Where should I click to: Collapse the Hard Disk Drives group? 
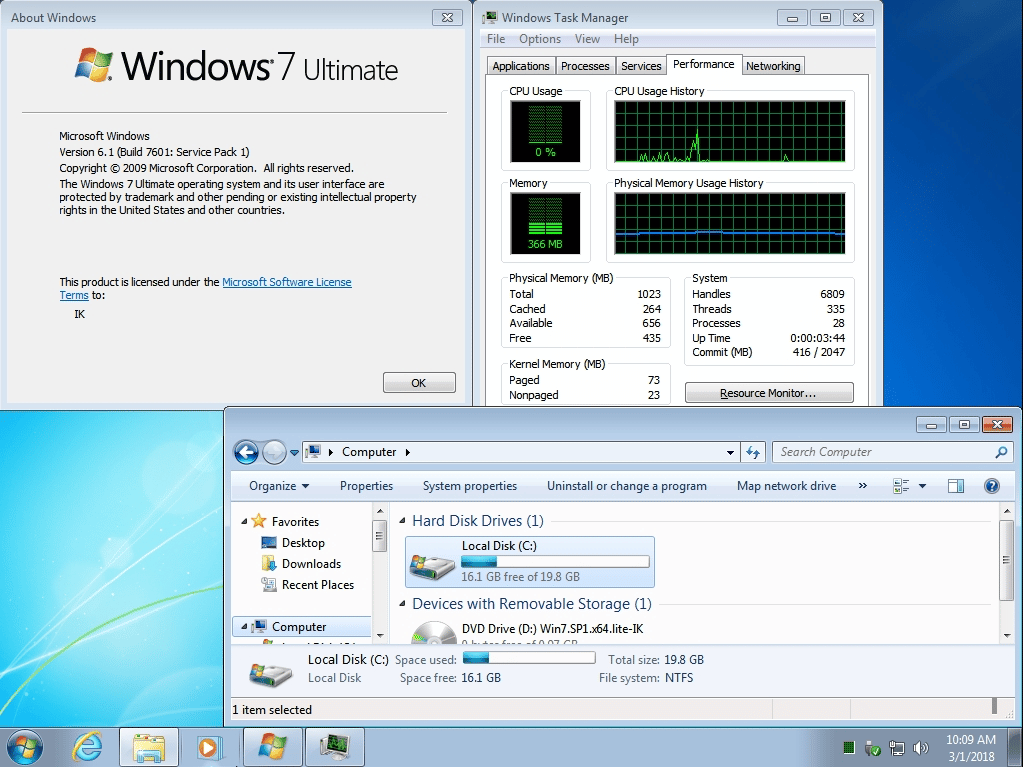402,521
